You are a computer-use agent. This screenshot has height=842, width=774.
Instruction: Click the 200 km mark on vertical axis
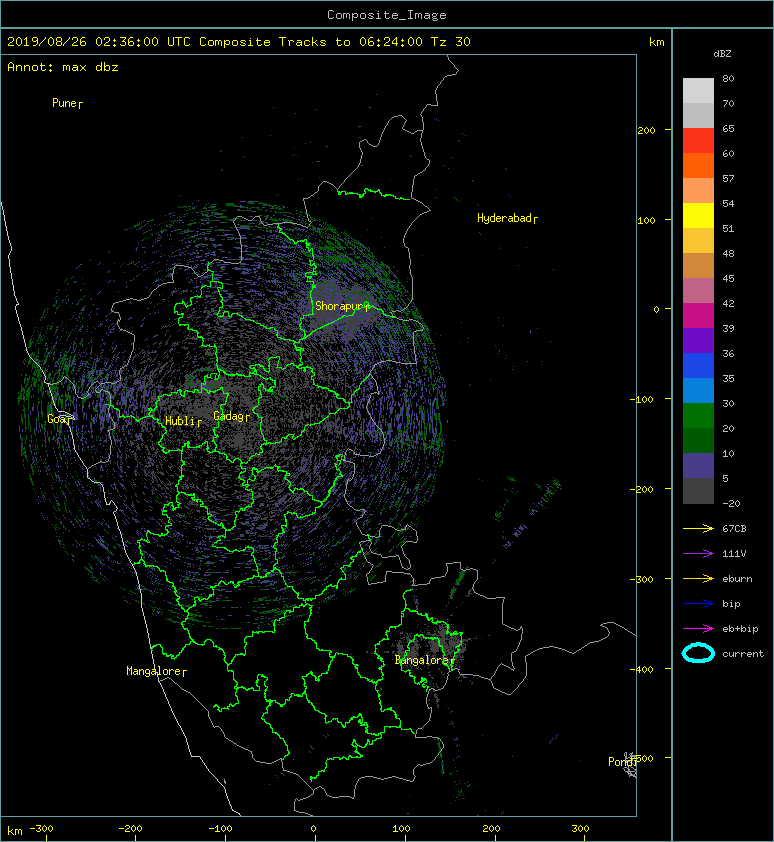(x=647, y=130)
